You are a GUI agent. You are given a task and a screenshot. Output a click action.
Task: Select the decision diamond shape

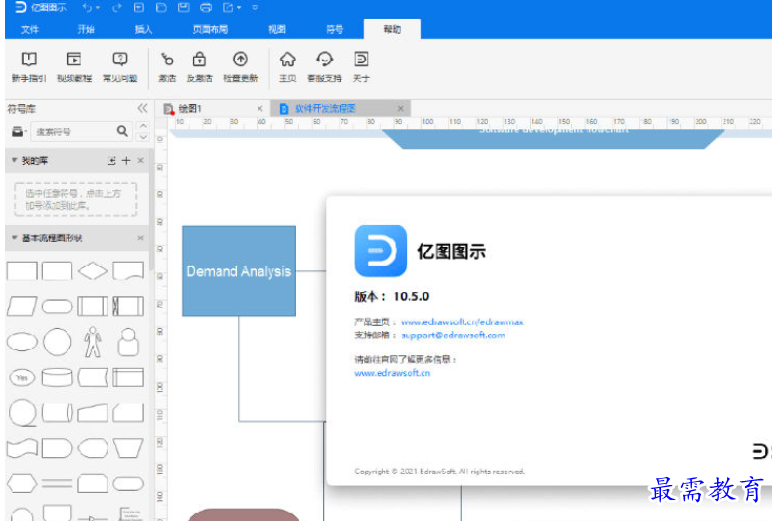93,271
